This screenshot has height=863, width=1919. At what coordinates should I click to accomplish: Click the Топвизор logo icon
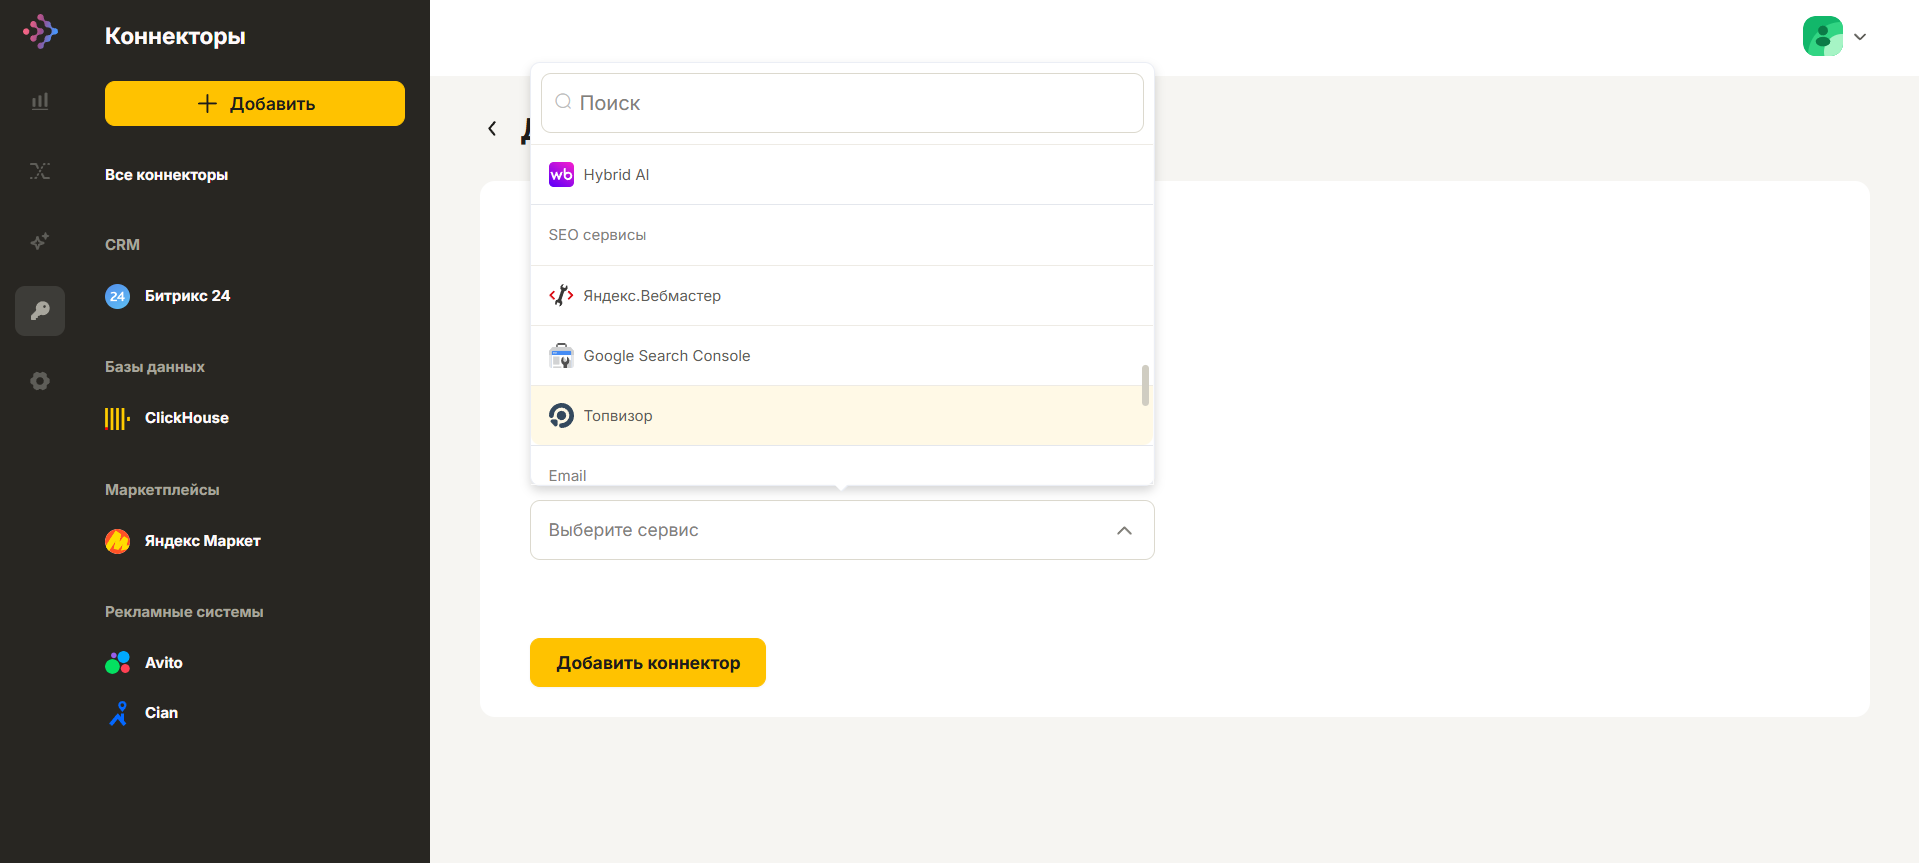coord(561,416)
